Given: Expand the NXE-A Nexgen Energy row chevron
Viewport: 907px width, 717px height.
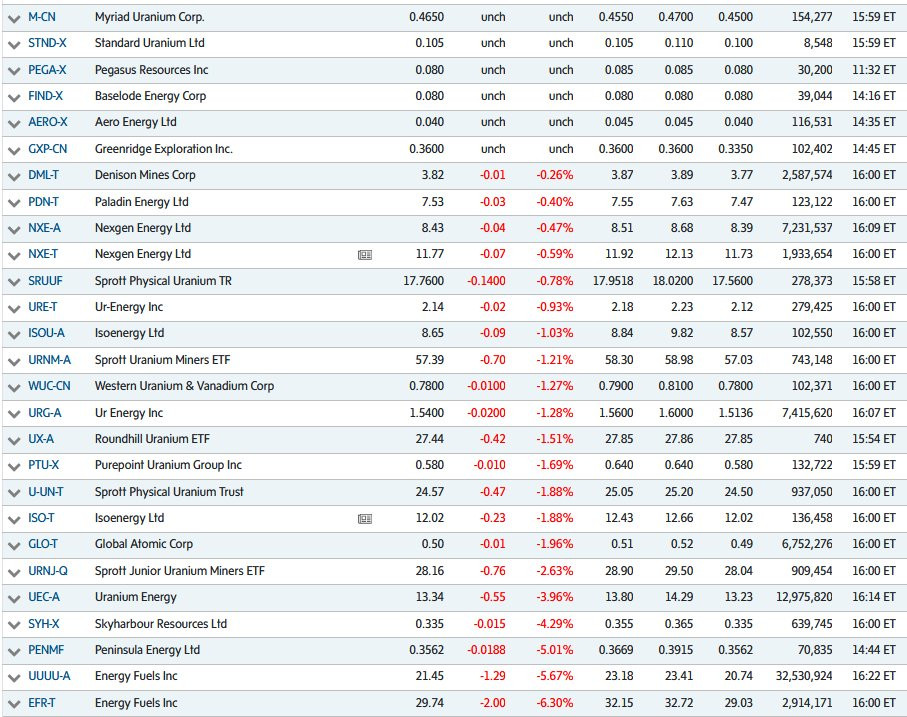Looking at the screenshot, I should (x=14, y=230).
